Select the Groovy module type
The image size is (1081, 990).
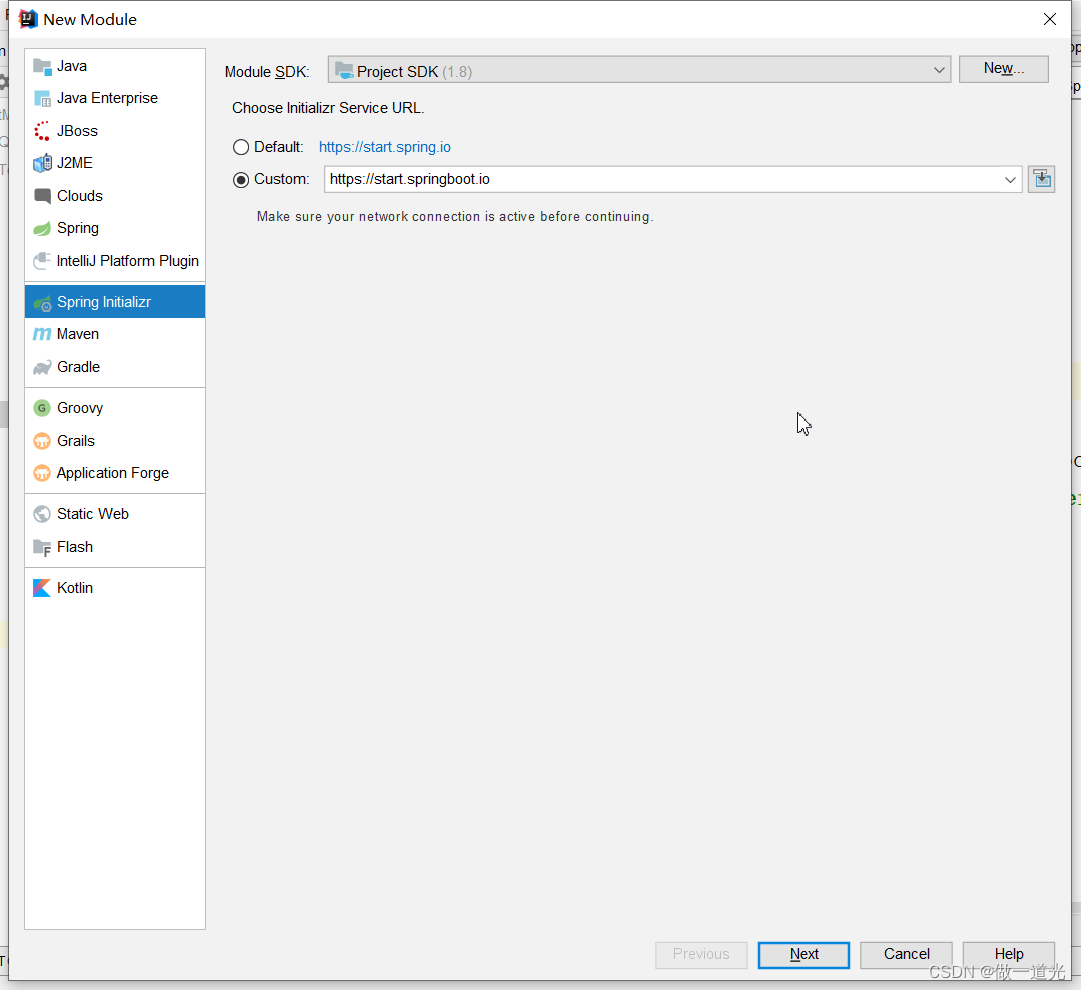79,407
